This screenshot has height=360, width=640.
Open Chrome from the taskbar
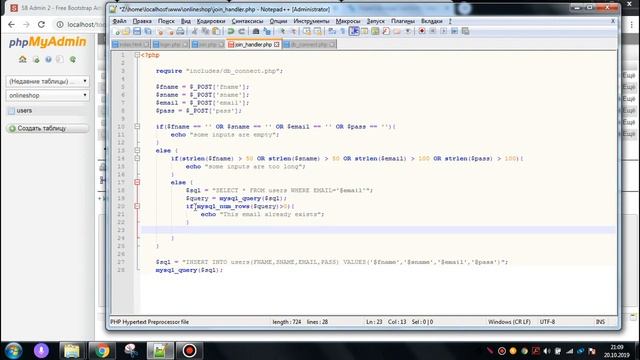pos(102,351)
